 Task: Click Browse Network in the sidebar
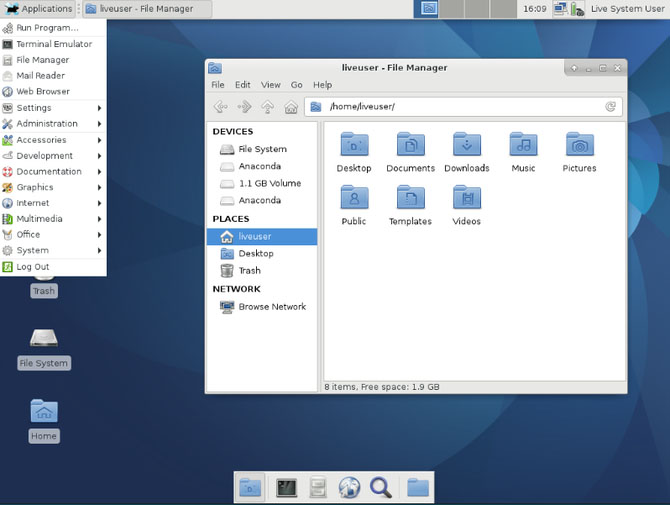(272, 307)
